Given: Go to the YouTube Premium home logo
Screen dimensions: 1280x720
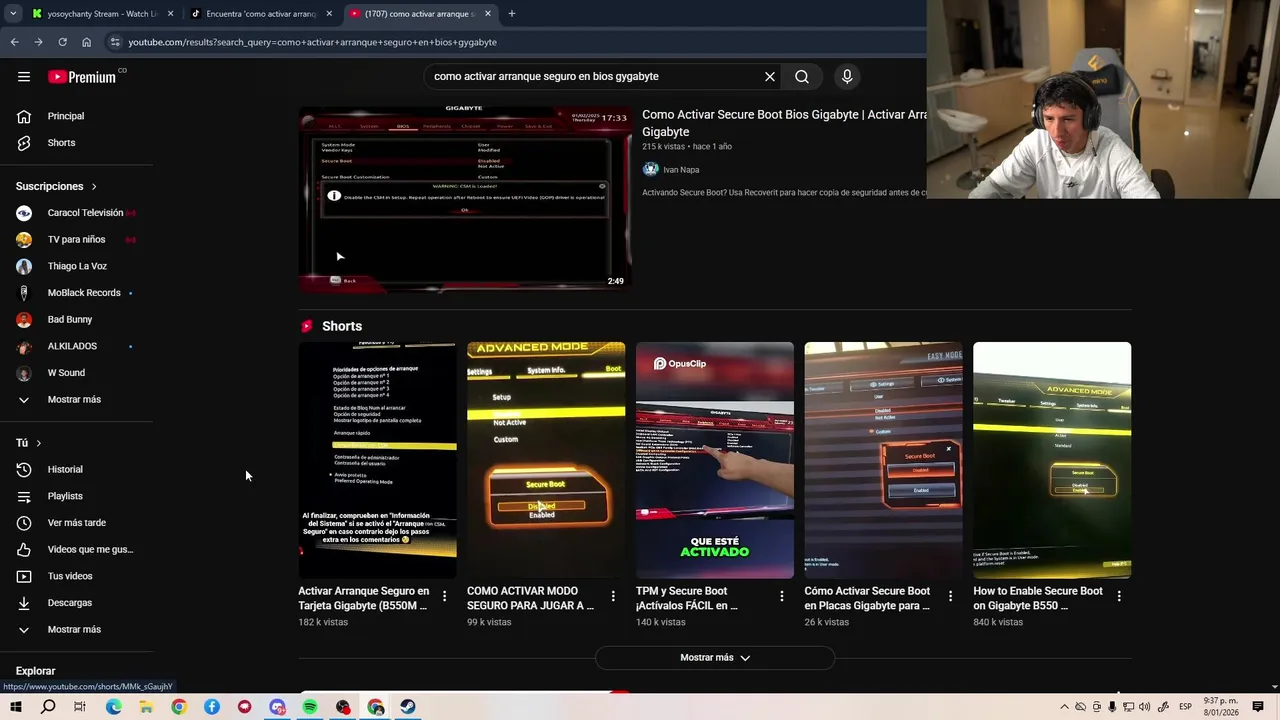Looking at the screenshot, I should point(82,77).
